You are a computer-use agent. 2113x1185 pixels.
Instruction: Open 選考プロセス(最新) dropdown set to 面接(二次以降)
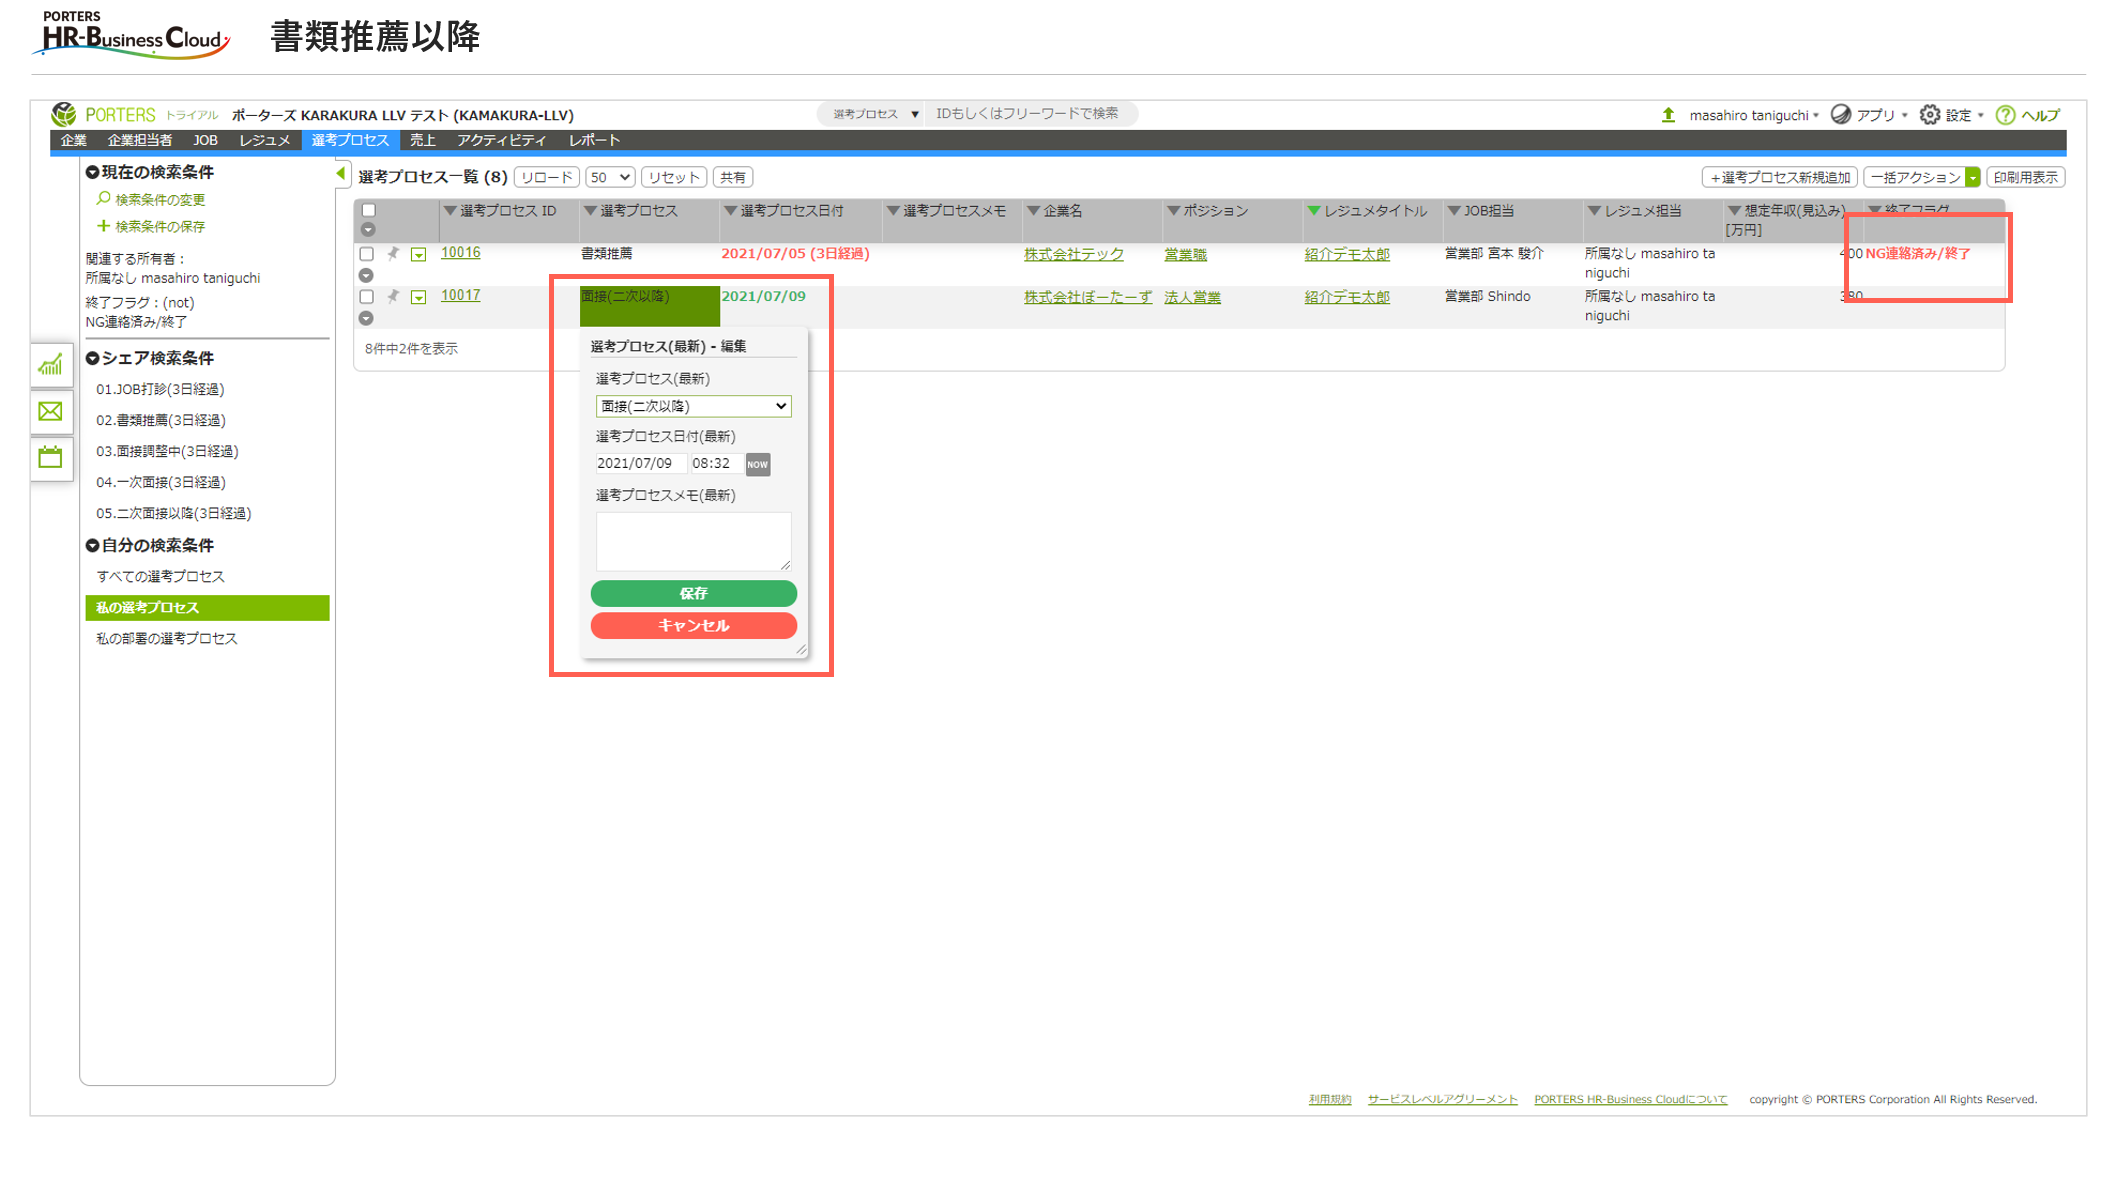click(x=693, y=406)
